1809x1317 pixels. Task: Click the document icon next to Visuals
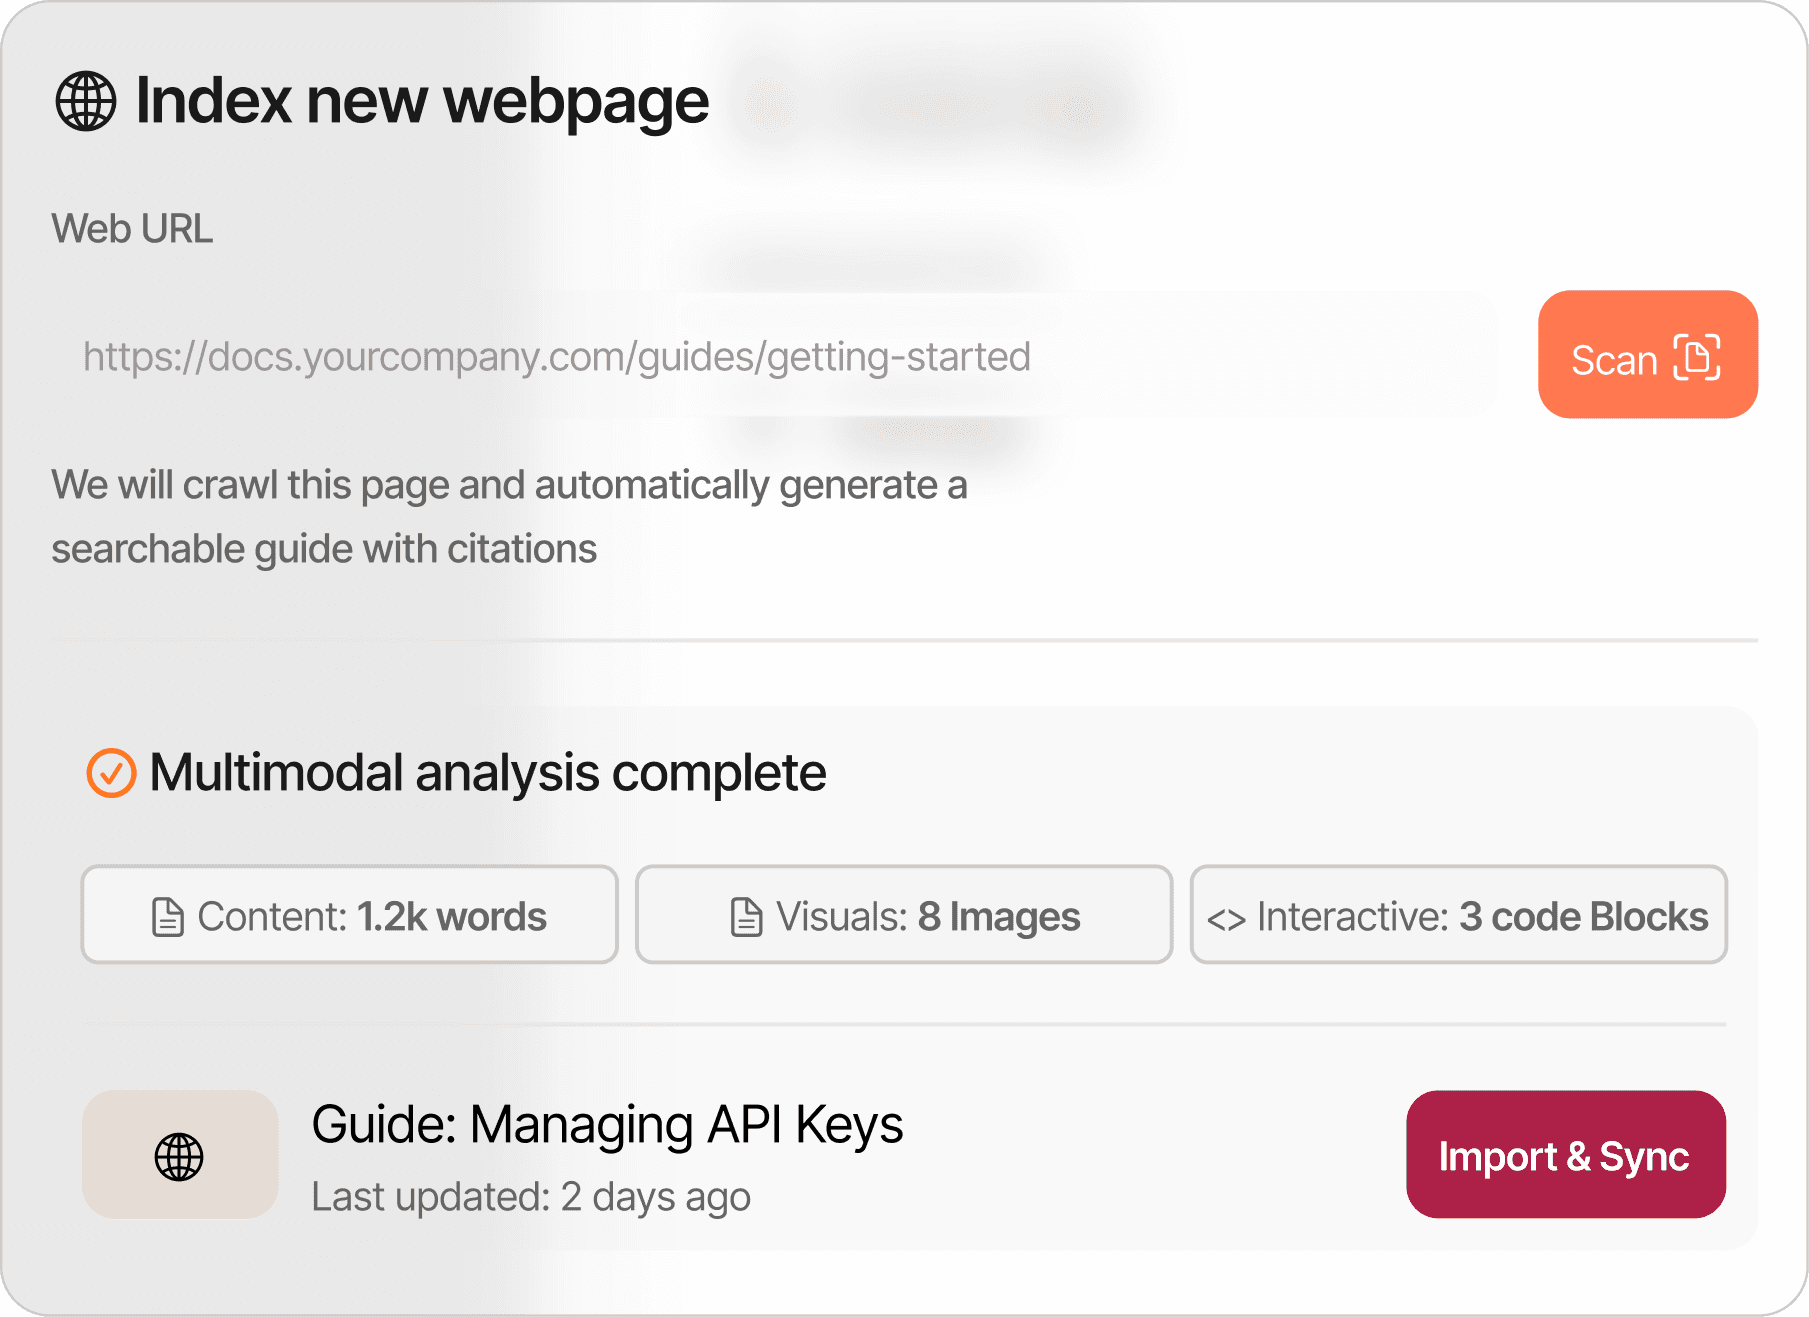click(x=746, y=917)
